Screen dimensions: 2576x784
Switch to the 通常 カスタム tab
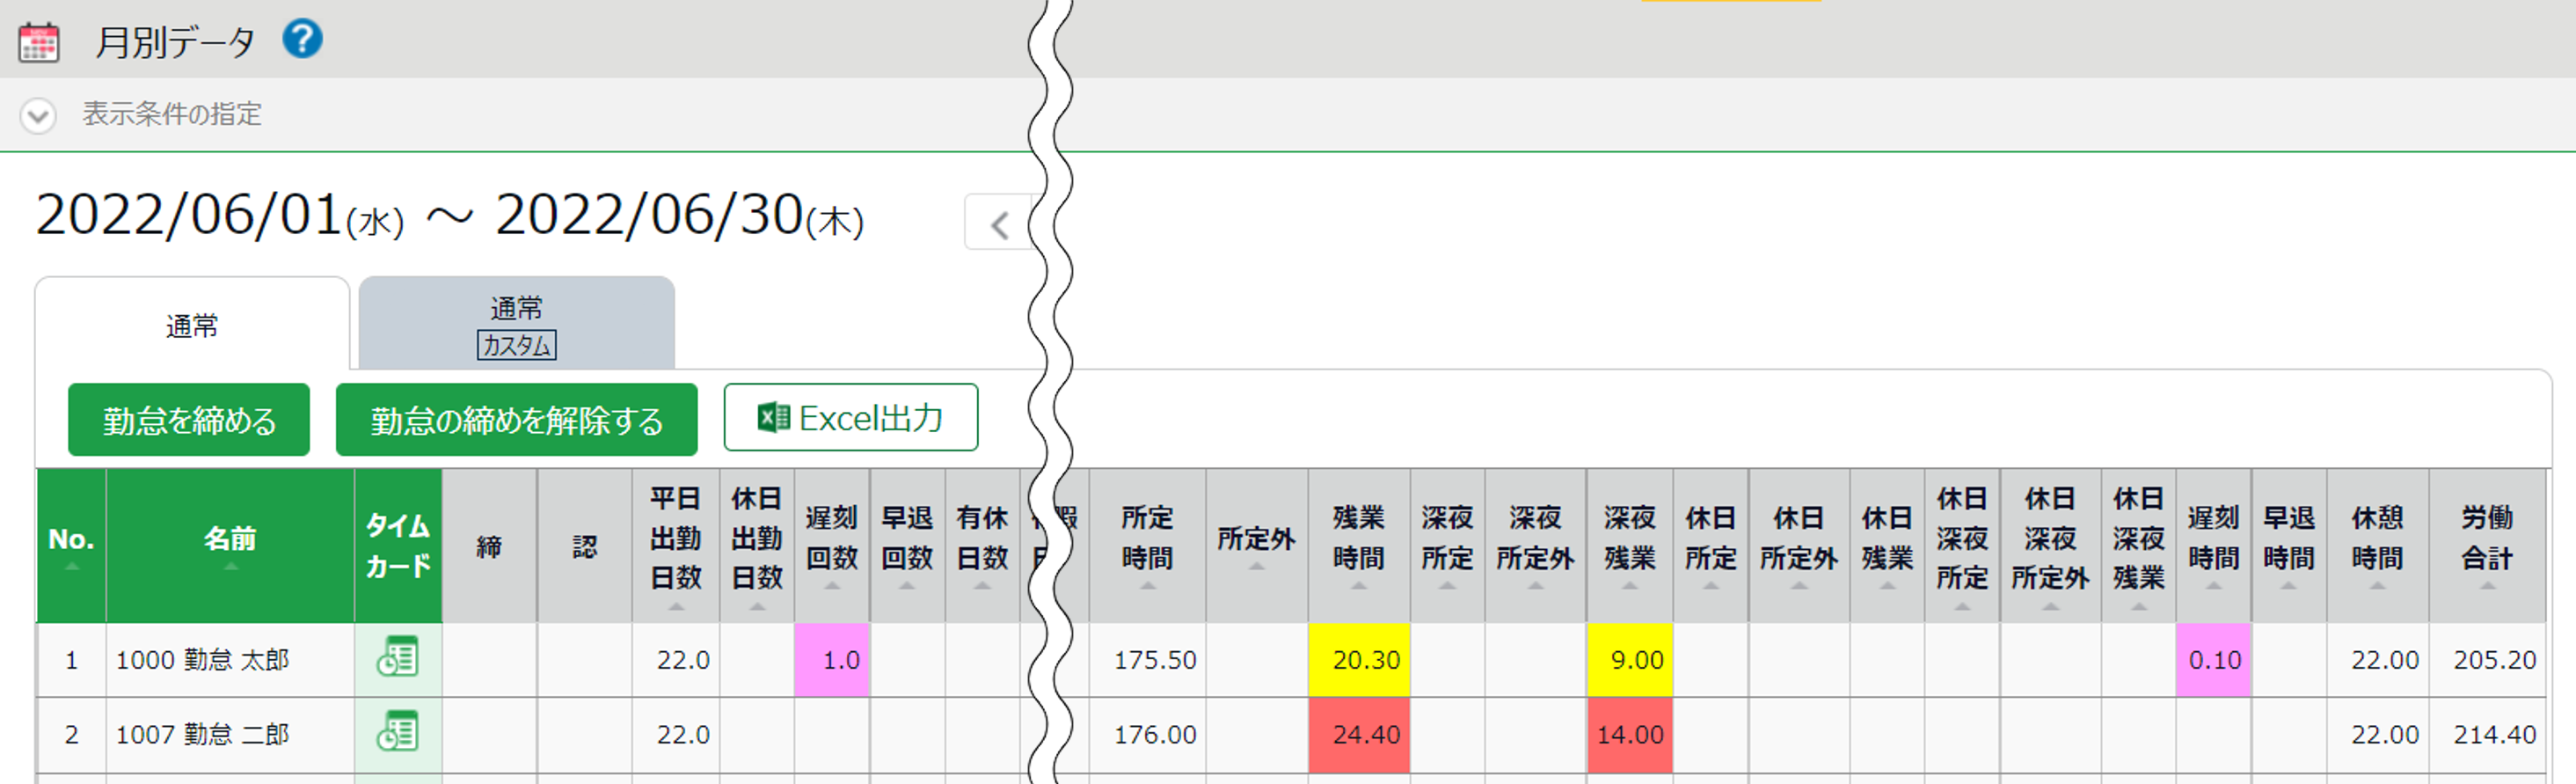coord(516,325)
